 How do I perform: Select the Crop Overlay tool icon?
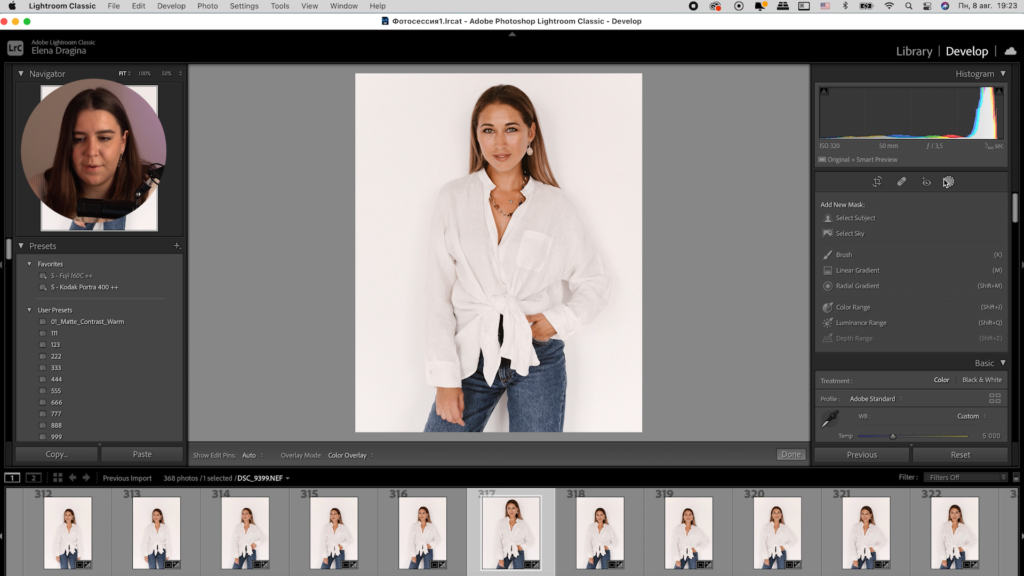(877, 182)
